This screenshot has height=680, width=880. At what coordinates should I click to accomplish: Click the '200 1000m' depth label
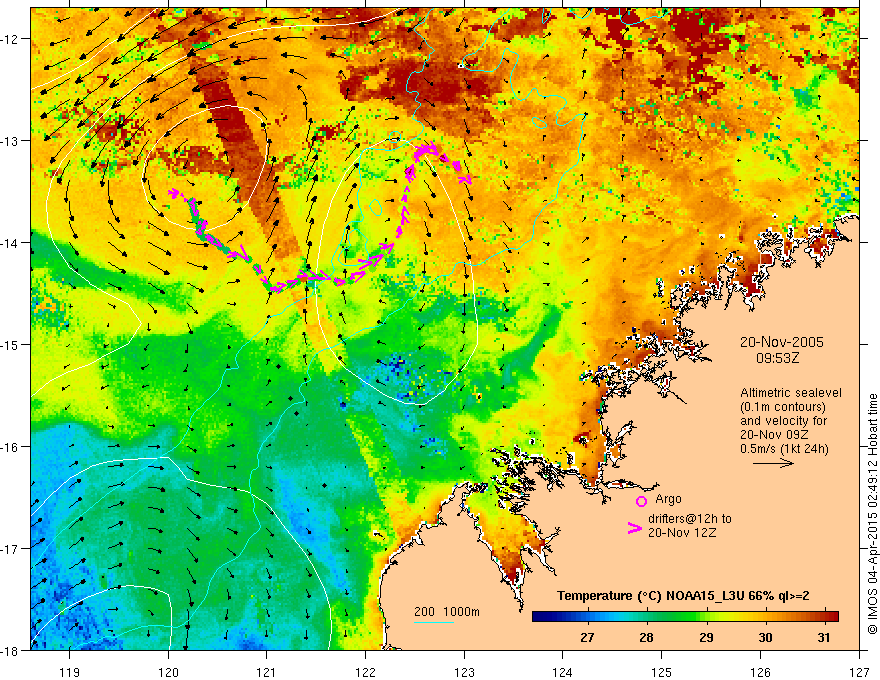(447, 612)
